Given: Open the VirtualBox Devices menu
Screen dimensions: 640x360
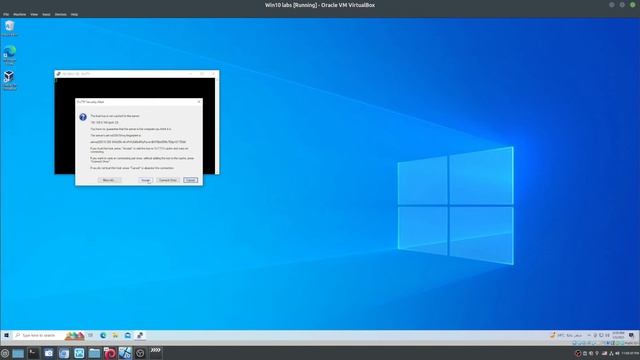Looking at the screenshot, I should (60, 14).
